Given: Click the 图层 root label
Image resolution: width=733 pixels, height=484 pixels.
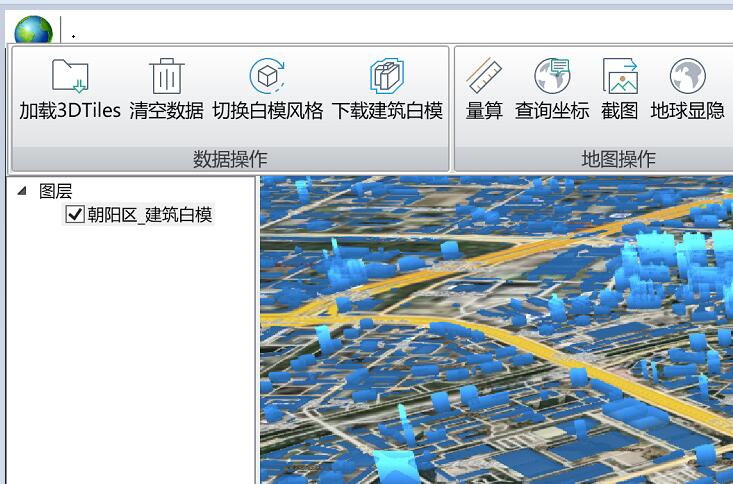Looking at the screenshot, I should click(56, 191).
